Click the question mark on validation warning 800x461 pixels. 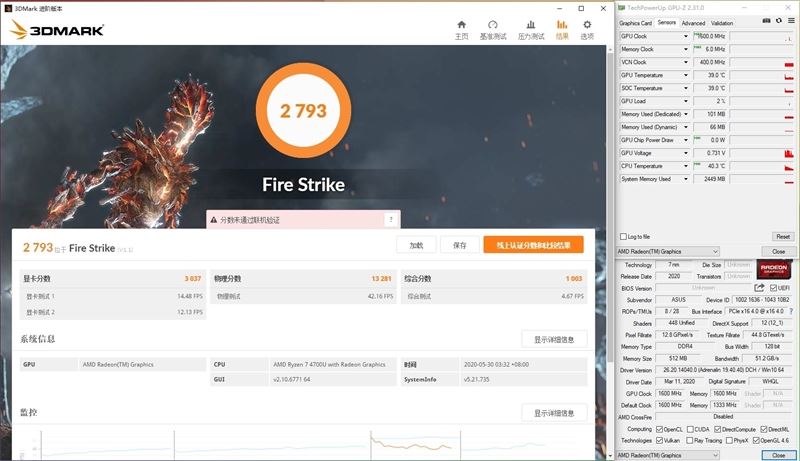pyautogui.click(x=391, y=220)
